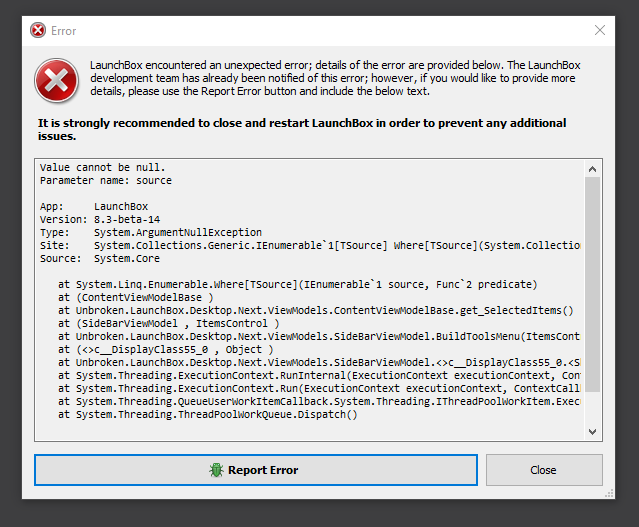Click the 'at (<>c__DisplayClass55_0 , Object )' line
639x527 pixels.
click(x=165, y=350)
